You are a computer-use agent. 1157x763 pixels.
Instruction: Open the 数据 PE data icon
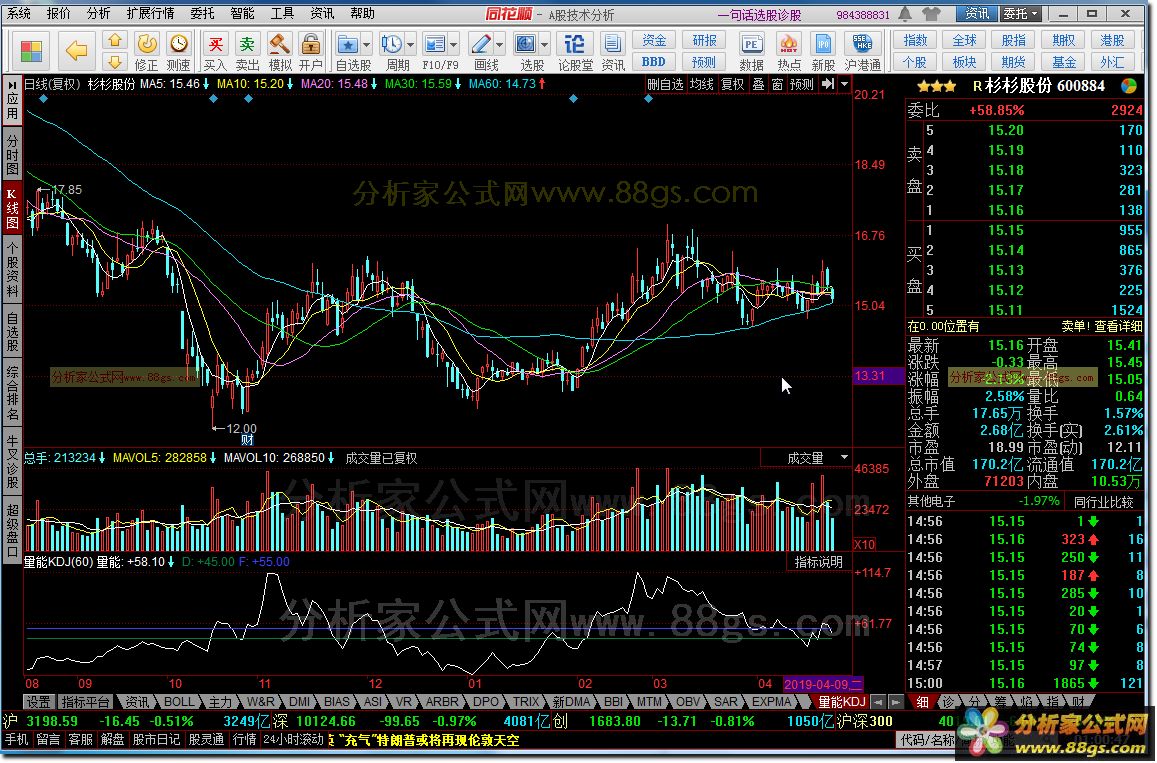pyautogui.click(x=751, y=44)
